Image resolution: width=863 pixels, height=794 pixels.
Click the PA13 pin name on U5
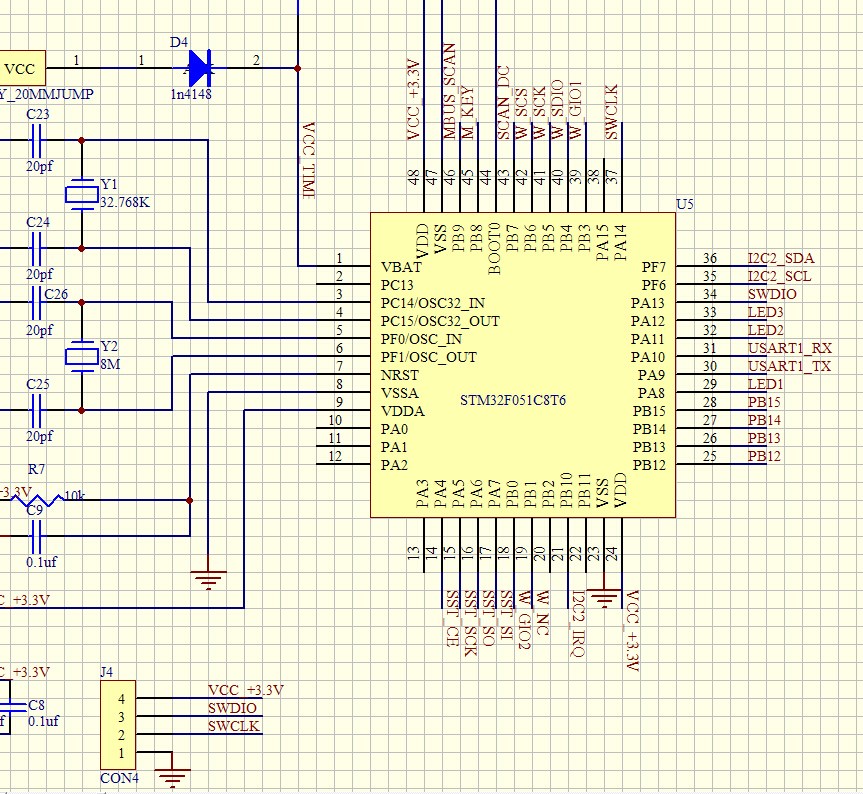(648, 303)
